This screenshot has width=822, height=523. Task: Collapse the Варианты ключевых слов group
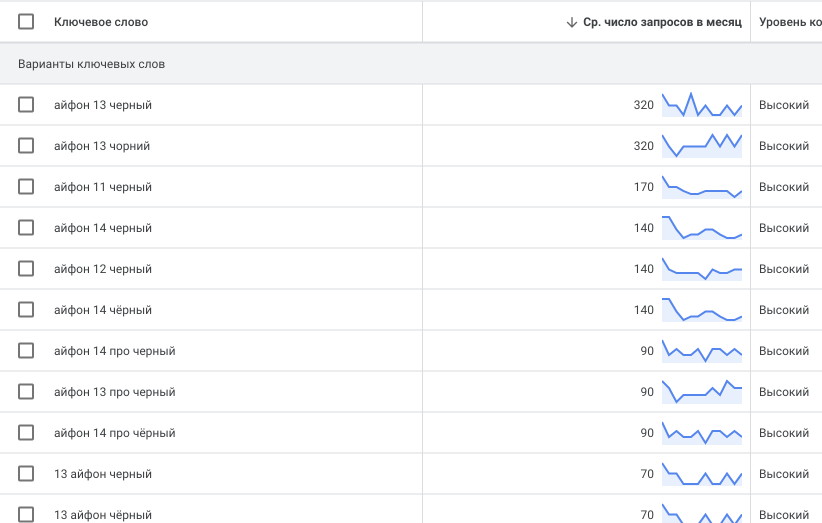coord(91,64)
